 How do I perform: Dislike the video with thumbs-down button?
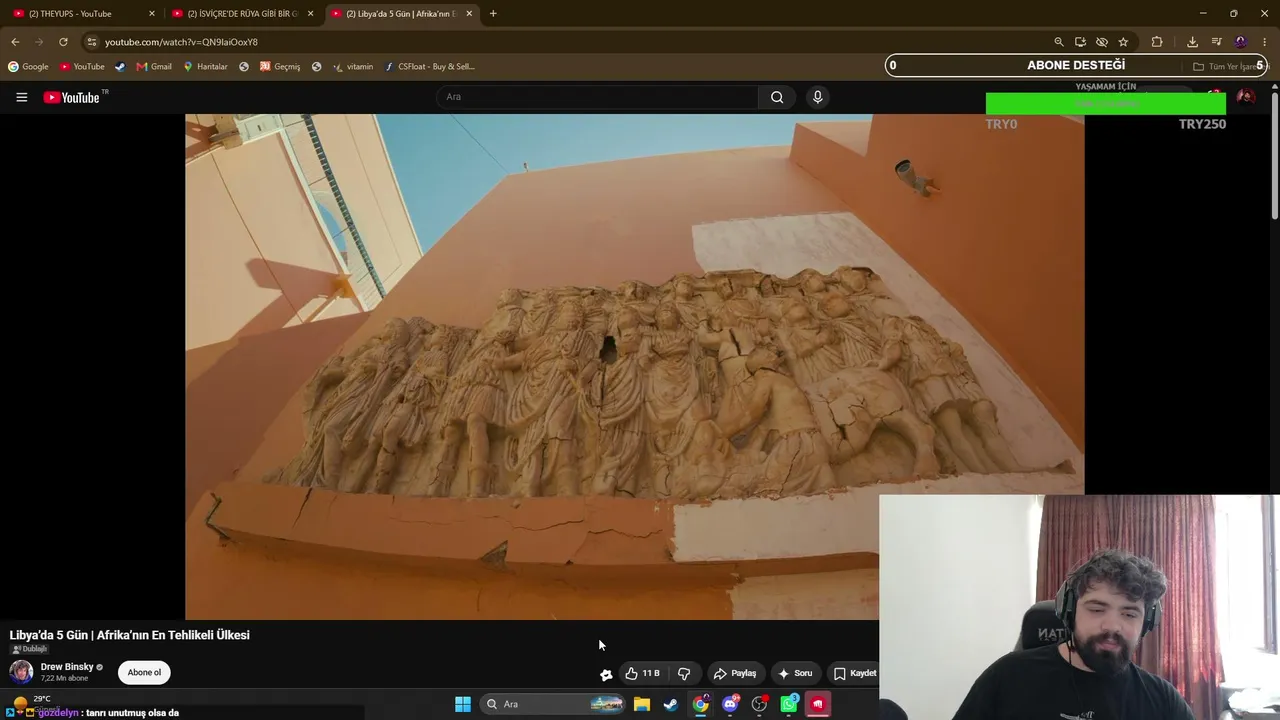pos(684,674)
